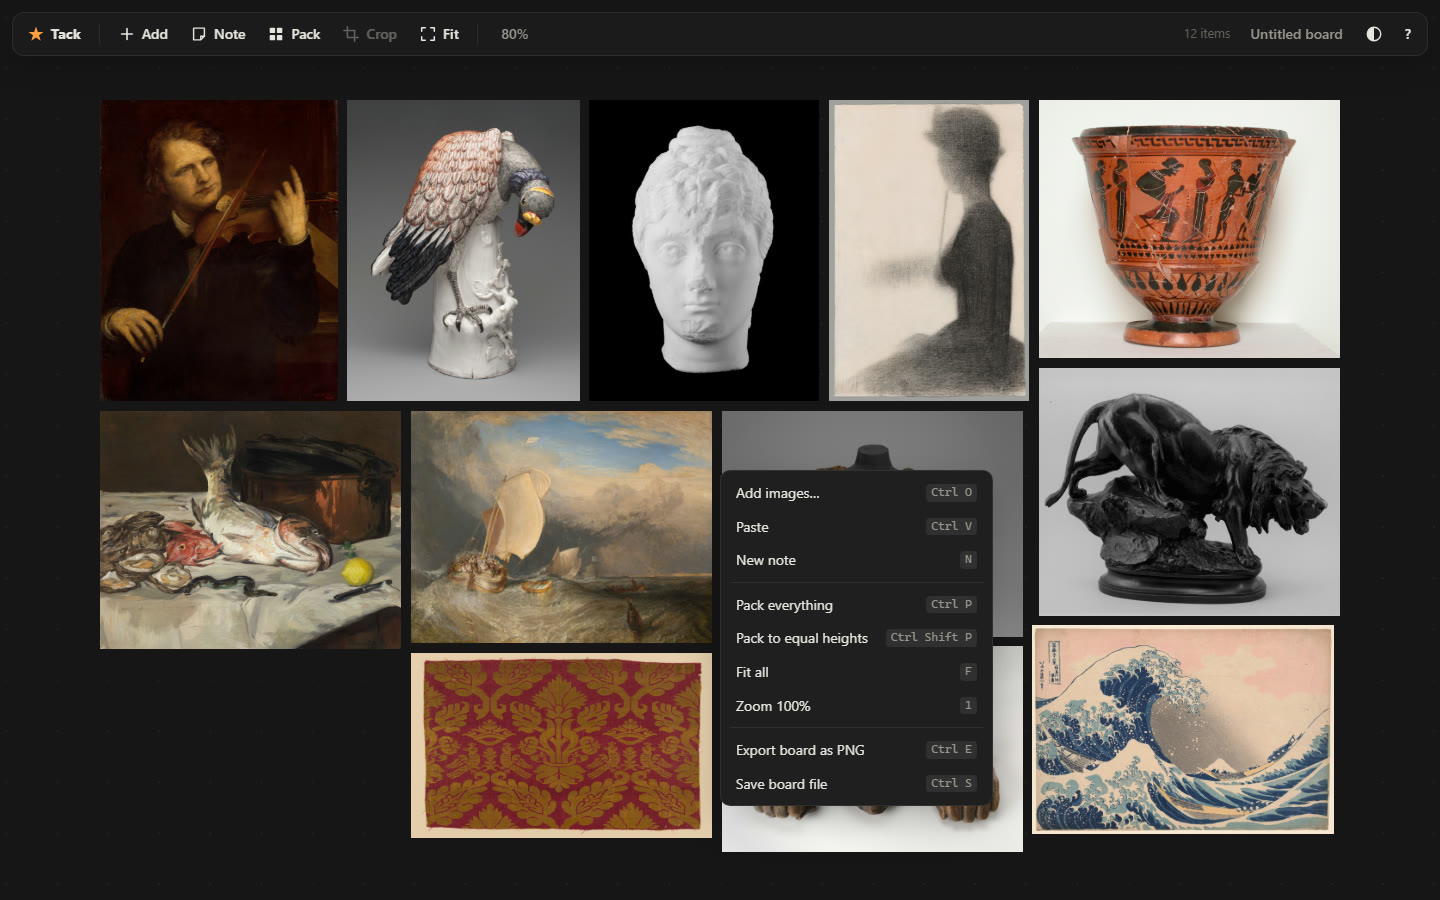
Task: Select the charcoal silhouette drawing
Action: 929,250
